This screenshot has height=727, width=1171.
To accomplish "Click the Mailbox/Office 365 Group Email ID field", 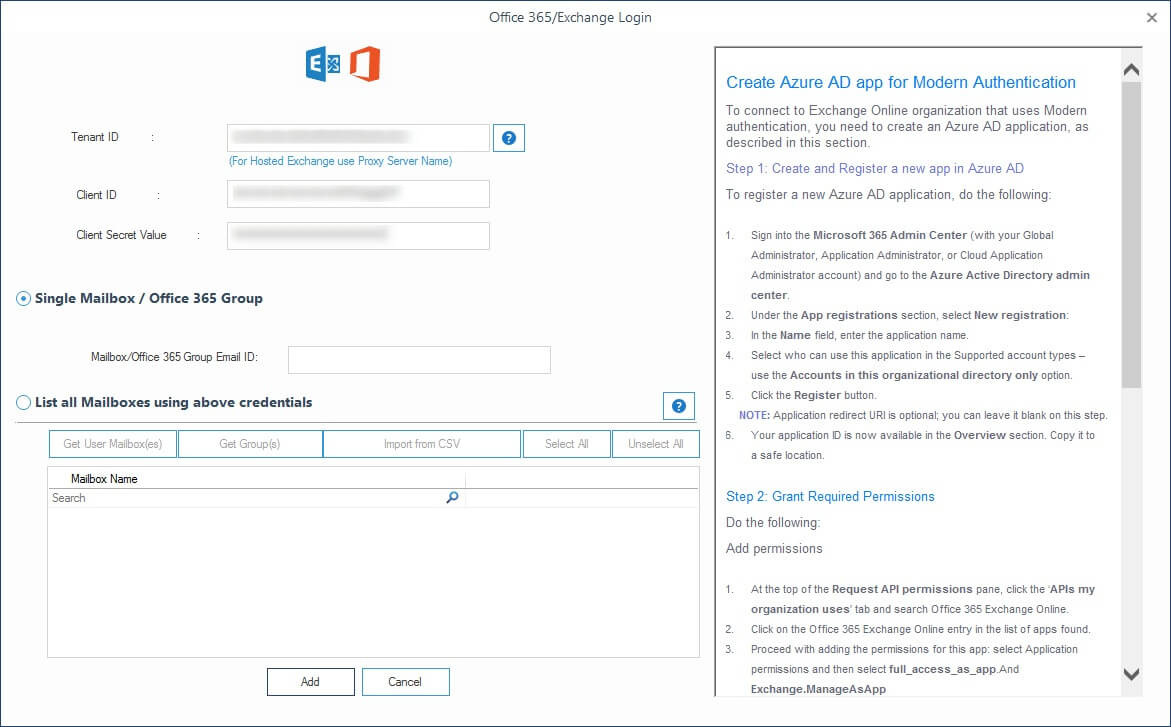I will click(x=420, y=360).
